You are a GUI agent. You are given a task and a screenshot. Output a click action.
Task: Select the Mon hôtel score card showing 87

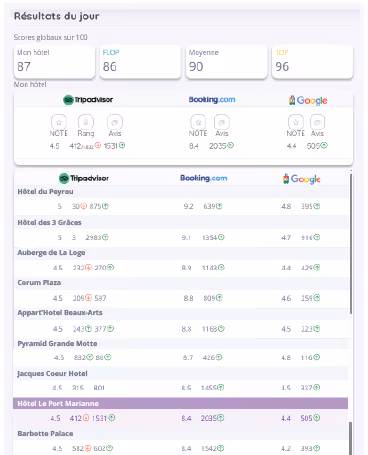tap(55, 62)
